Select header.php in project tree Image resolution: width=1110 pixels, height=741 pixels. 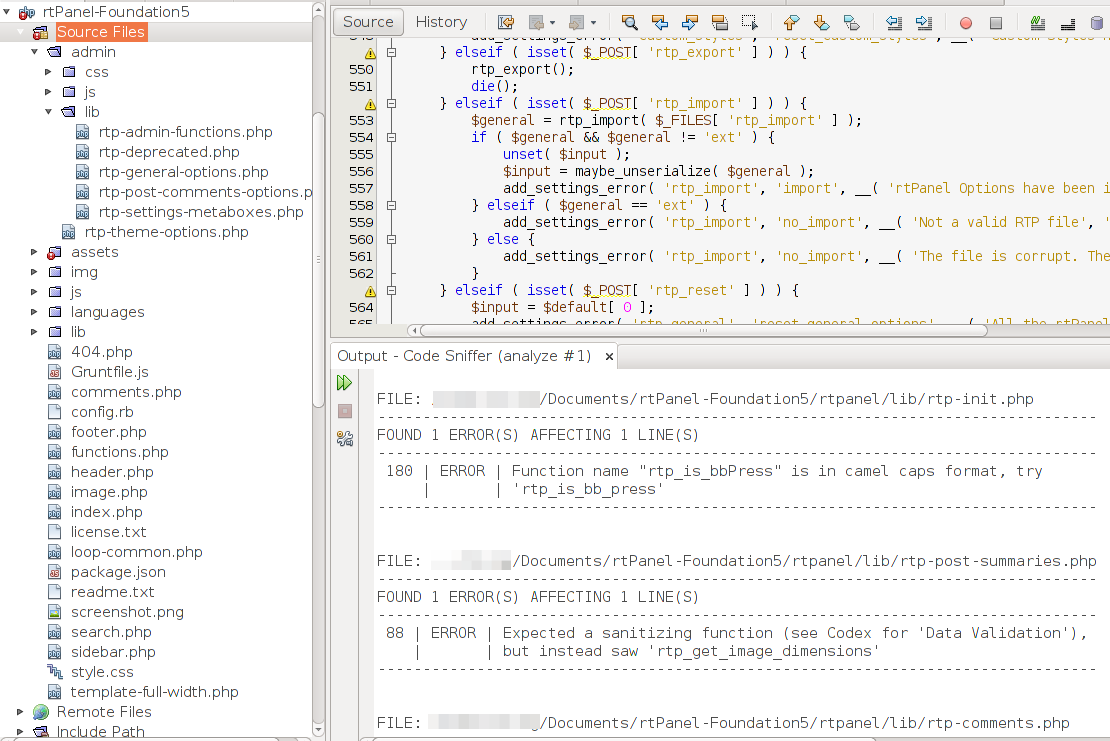pyautogui.click(x=112, y=472)
